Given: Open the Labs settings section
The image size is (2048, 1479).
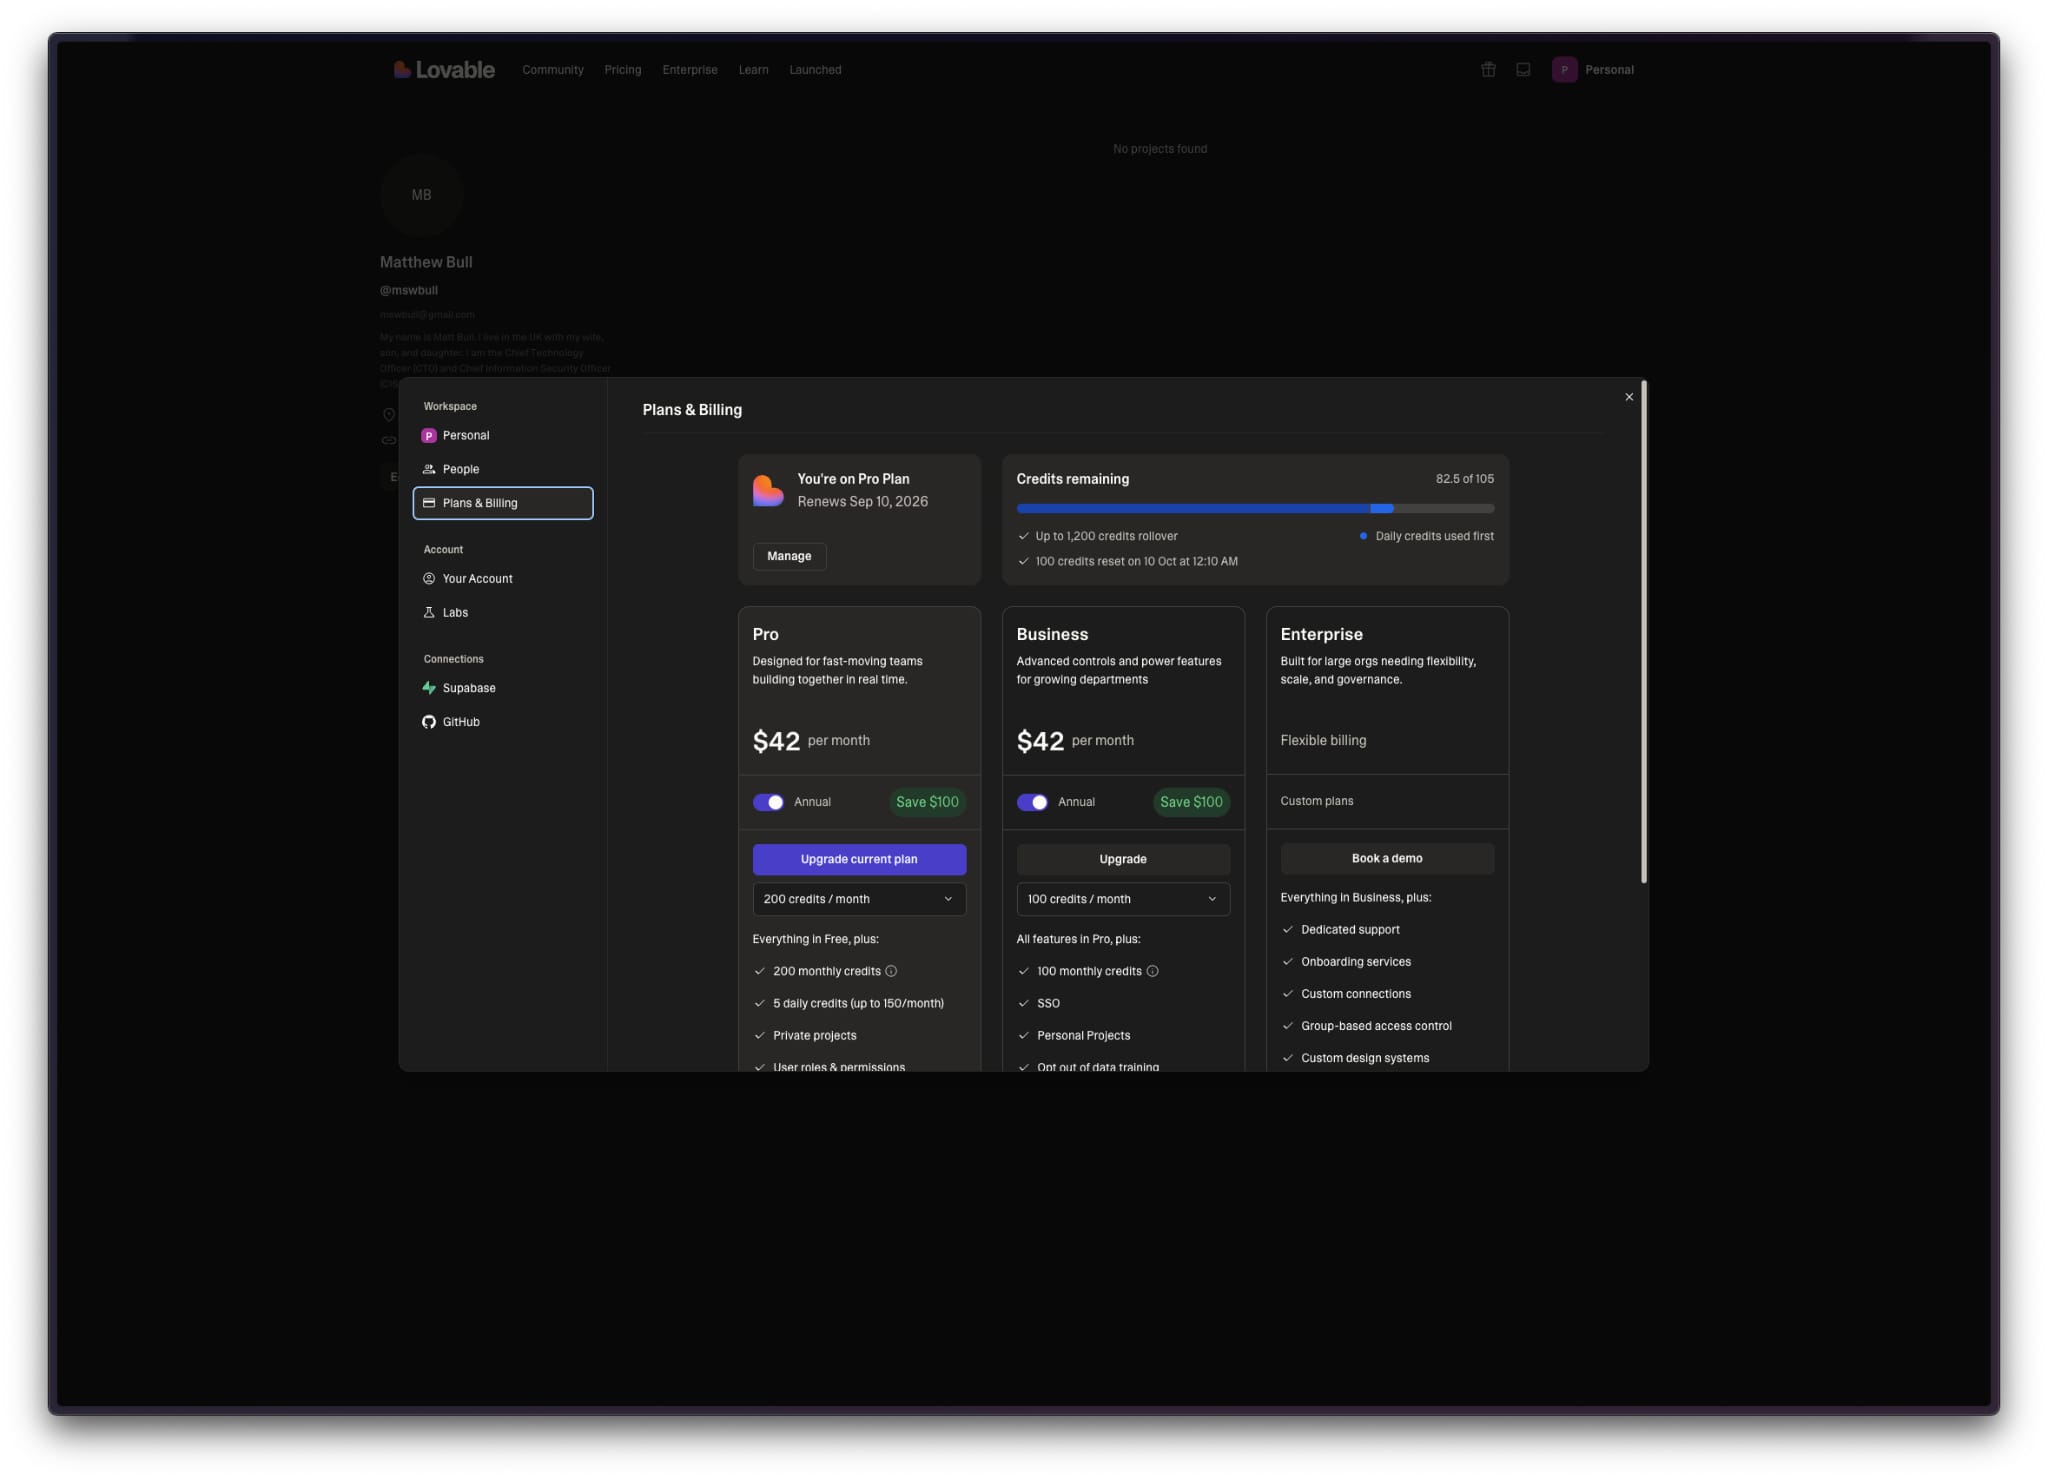Looking at the screenshot, I should [455, 612].
